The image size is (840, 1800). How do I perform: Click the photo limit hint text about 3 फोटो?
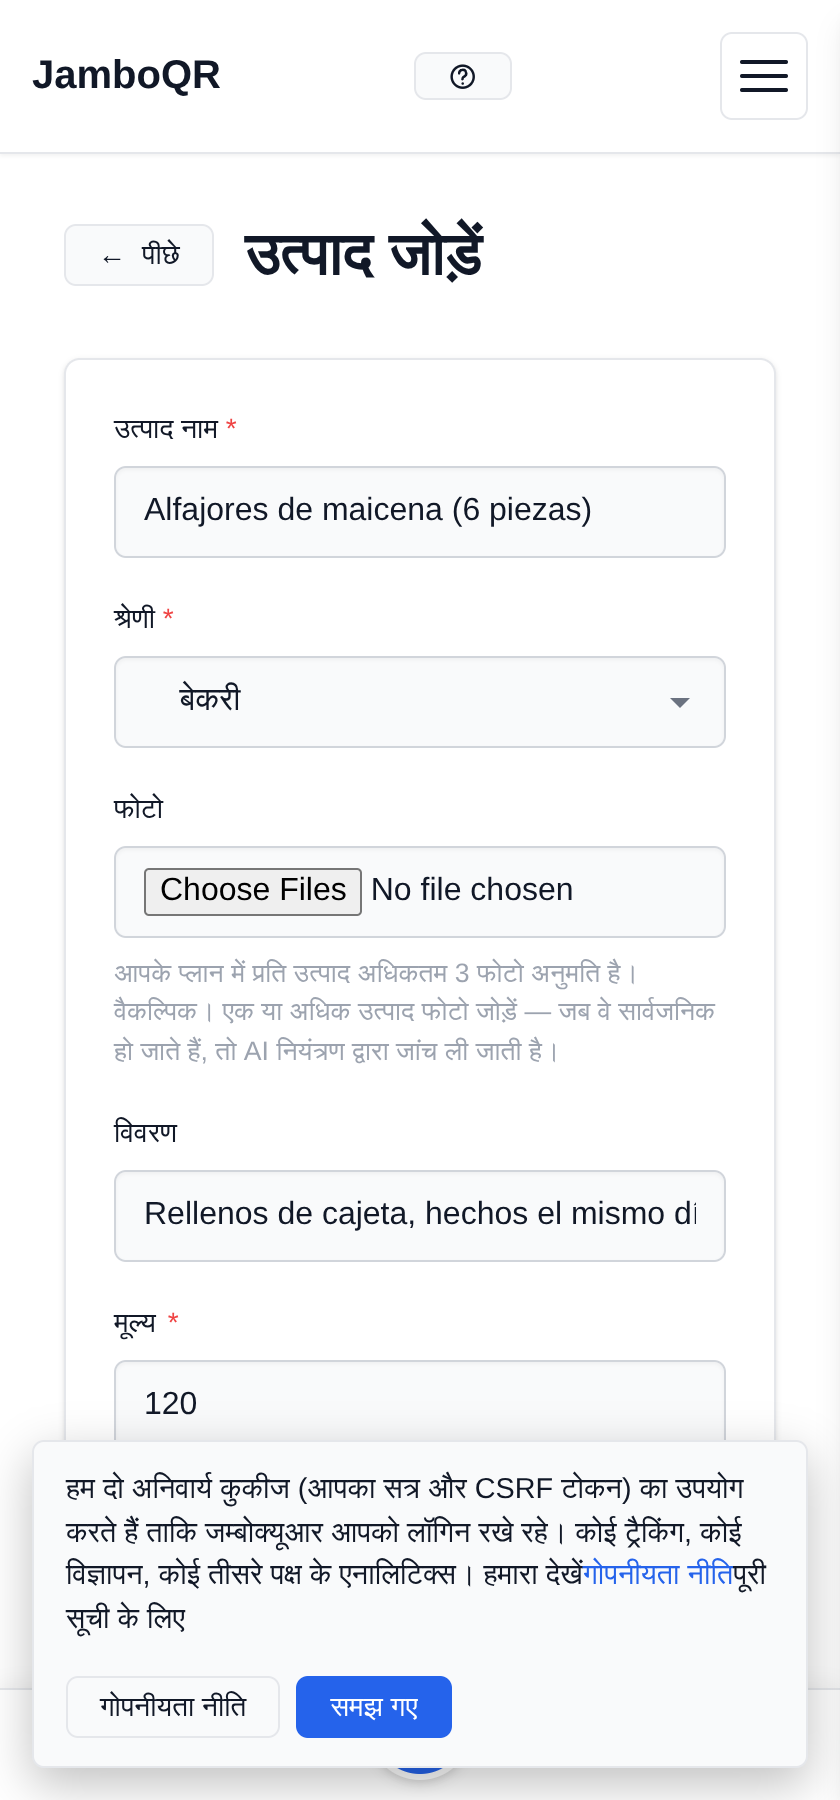tap(376, 973)
